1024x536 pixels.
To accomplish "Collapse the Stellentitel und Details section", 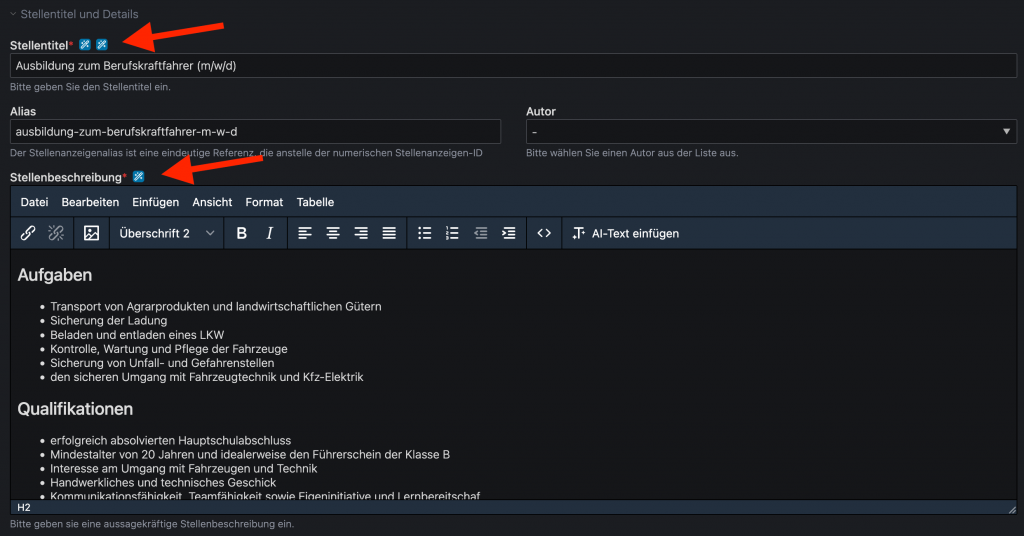I will pos(14,14).
